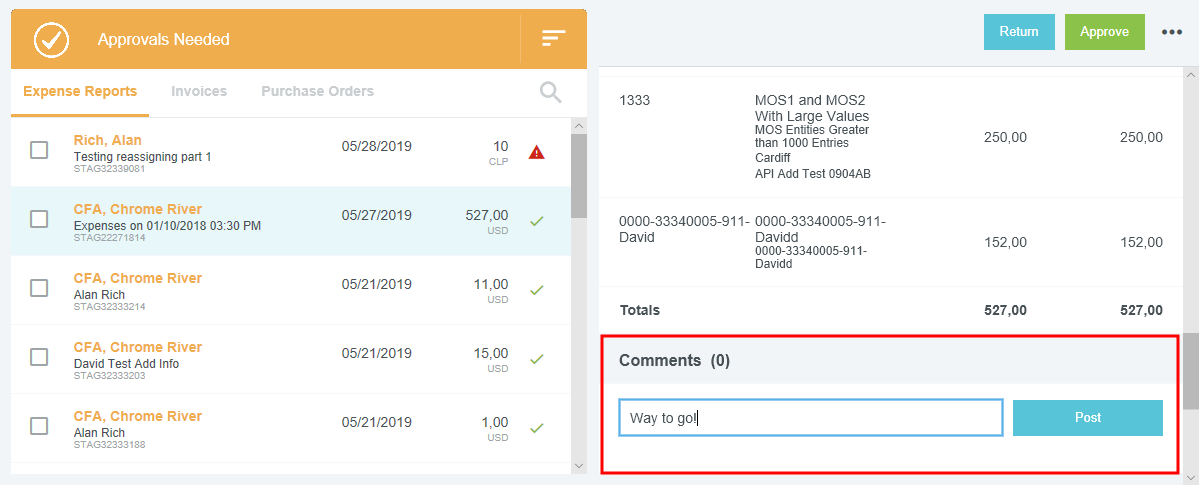Click the search magnifying glass icon
Viewport: 1199px width, 485px height.
click(x=550, y=92)
